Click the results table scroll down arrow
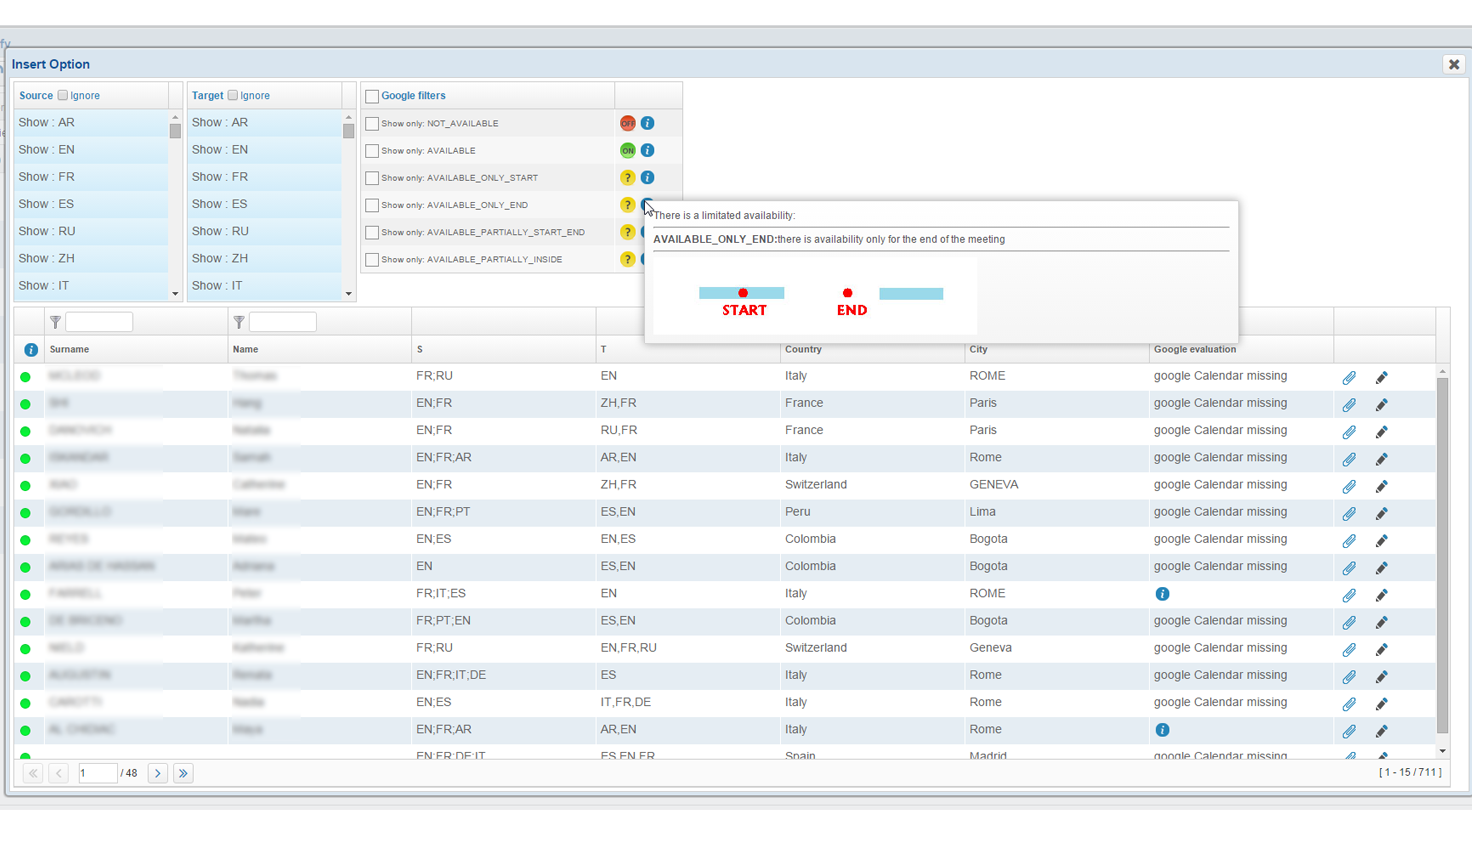This screenshot has height=847, width=1472. 1442,751
